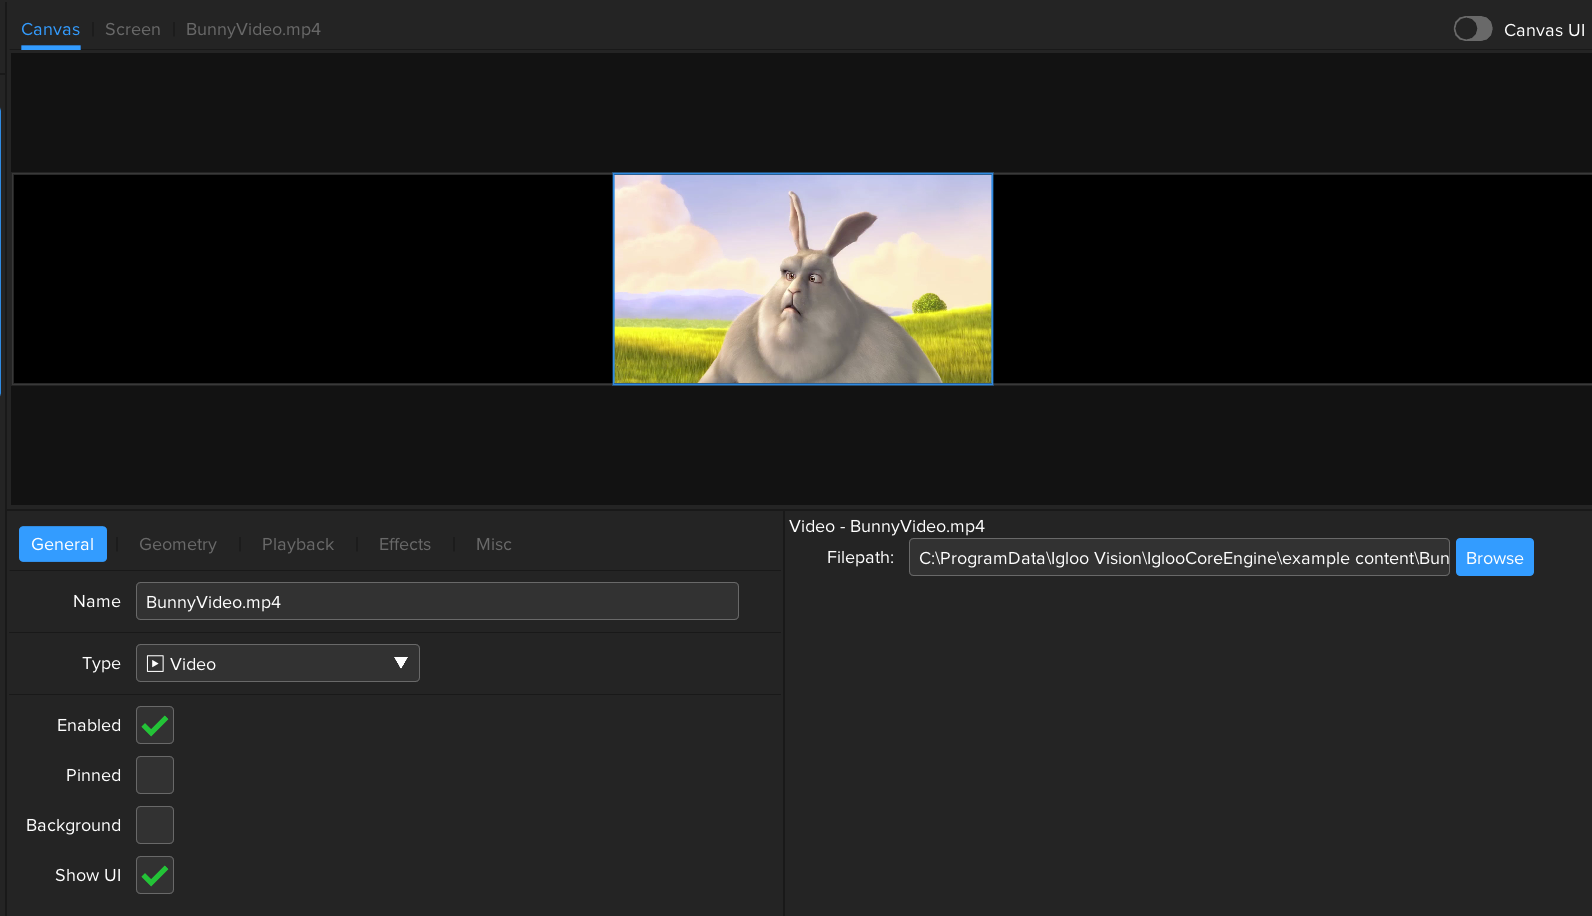Uncheck the Enabled checkbox
This screenshot has height=916, width=1592.
coord(155,725)
